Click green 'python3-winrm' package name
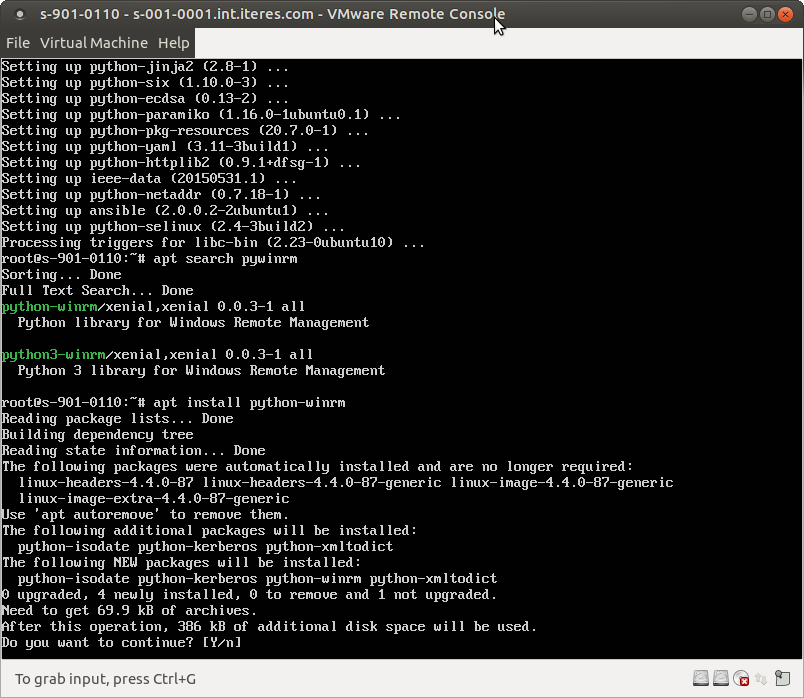 (x=53, y=355)
